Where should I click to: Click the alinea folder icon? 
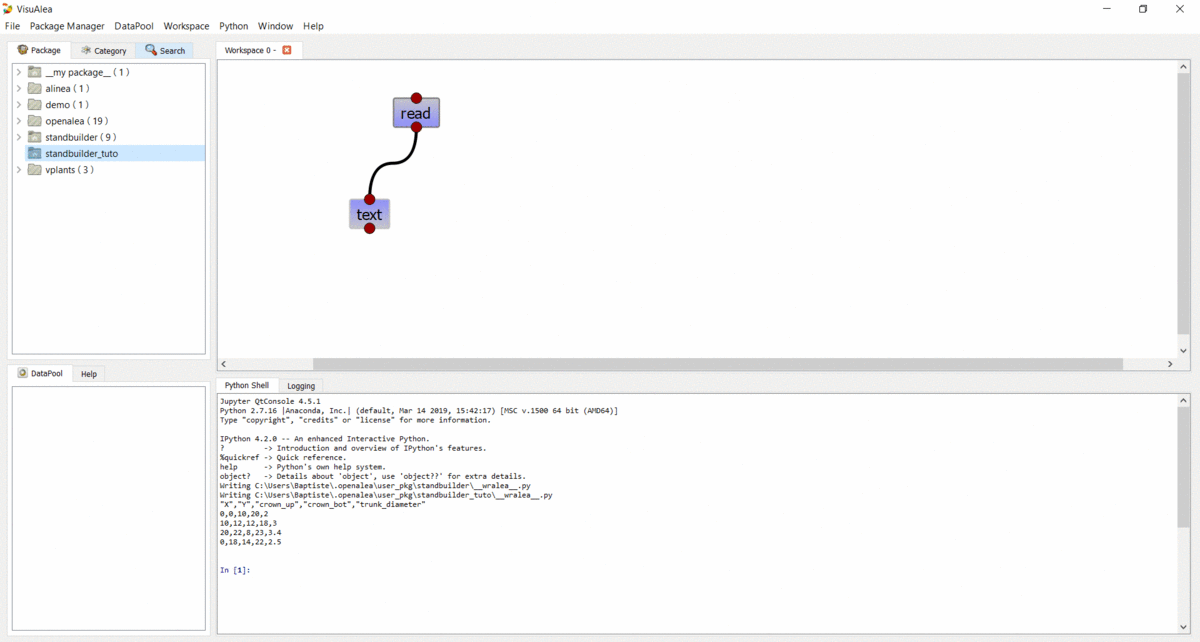click(35, 88)
